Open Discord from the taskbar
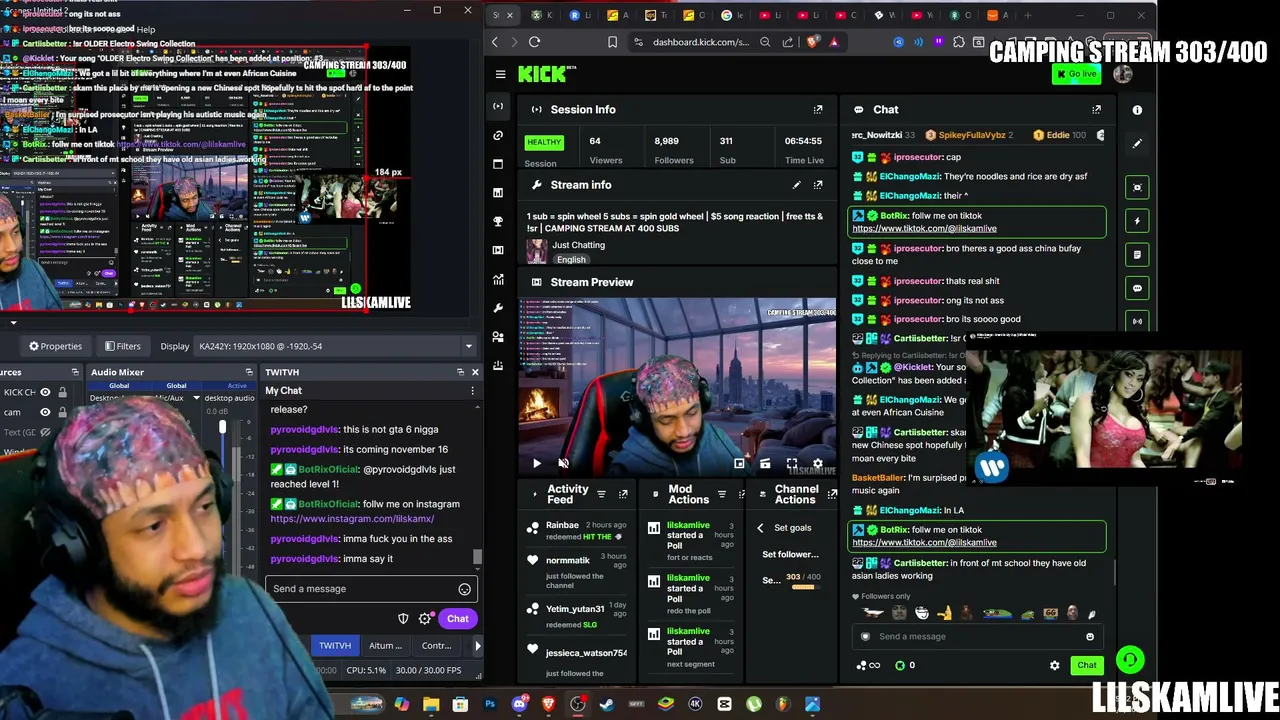 coord(519,704)
